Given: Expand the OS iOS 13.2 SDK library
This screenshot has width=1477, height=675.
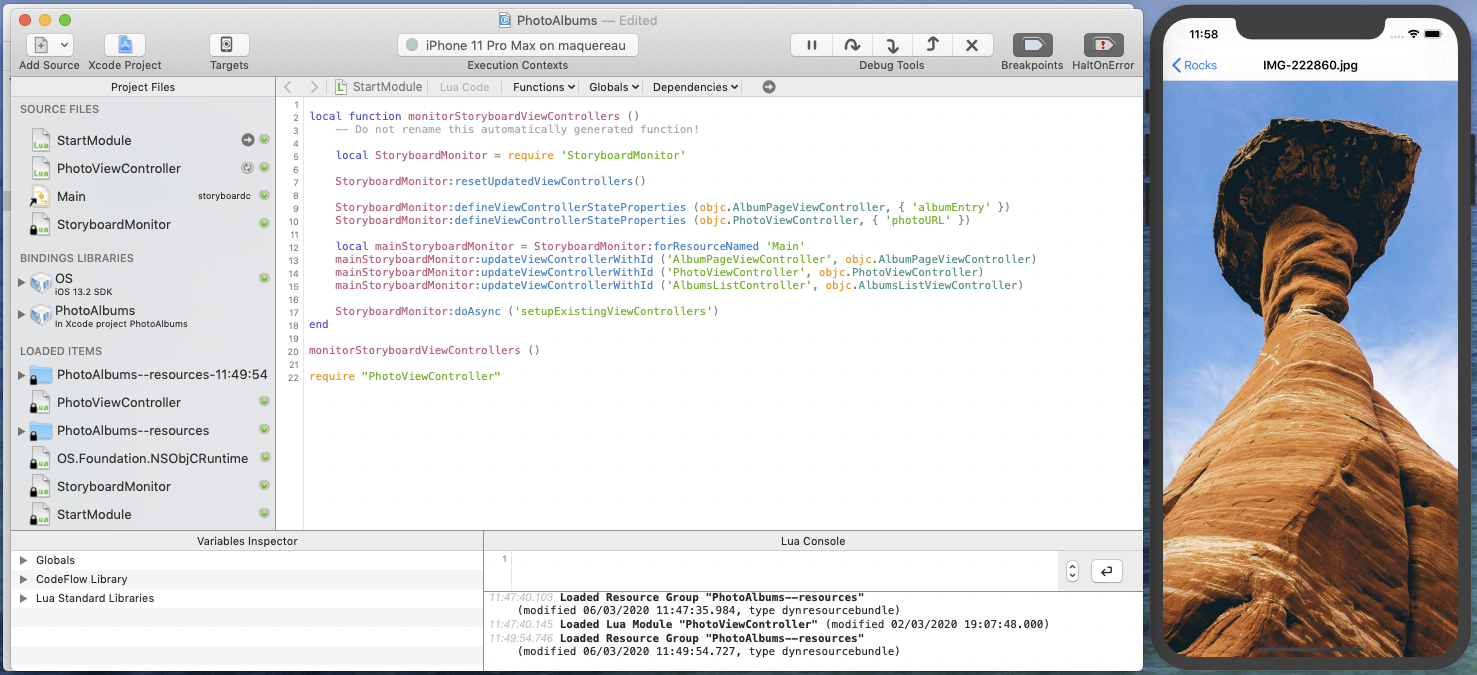Looking at the screenshot, I should click(x=22, y=283).
